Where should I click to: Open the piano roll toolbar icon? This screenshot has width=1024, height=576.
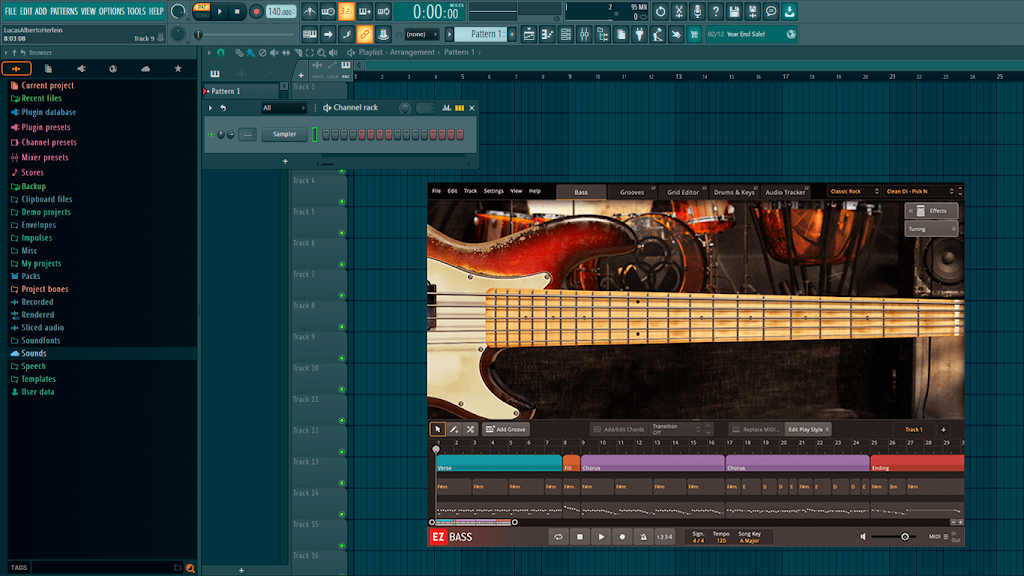pyautogui.click(x=547, y=34)
